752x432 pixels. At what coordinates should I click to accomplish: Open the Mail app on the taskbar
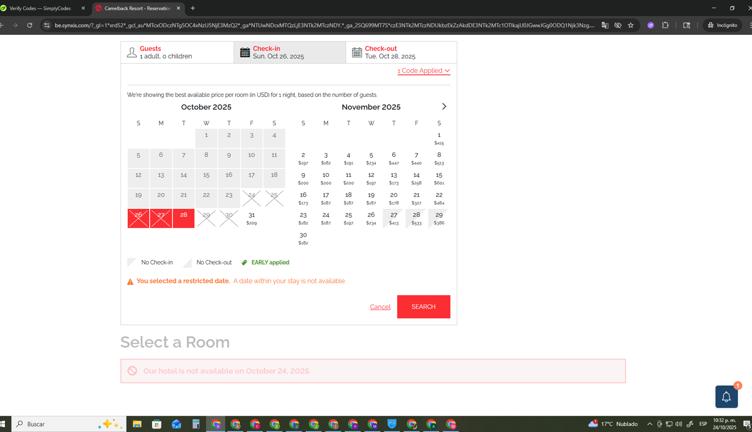point(176,424)
